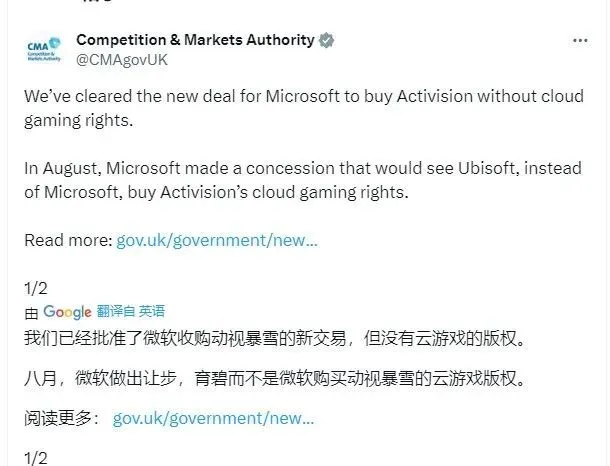
Task: Click the CMA profile avatar logo
Action: coord(46,49)
